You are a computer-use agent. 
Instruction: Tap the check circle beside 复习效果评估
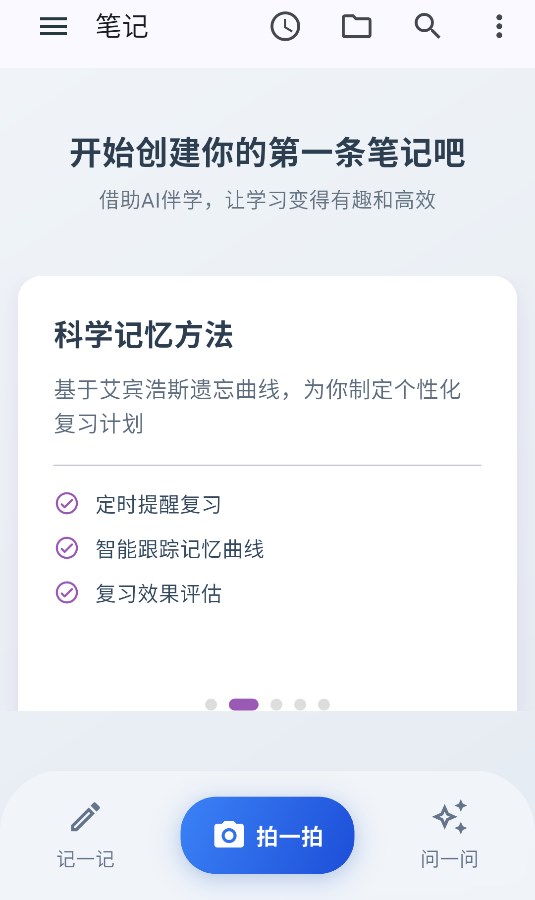tap(67, 592)
